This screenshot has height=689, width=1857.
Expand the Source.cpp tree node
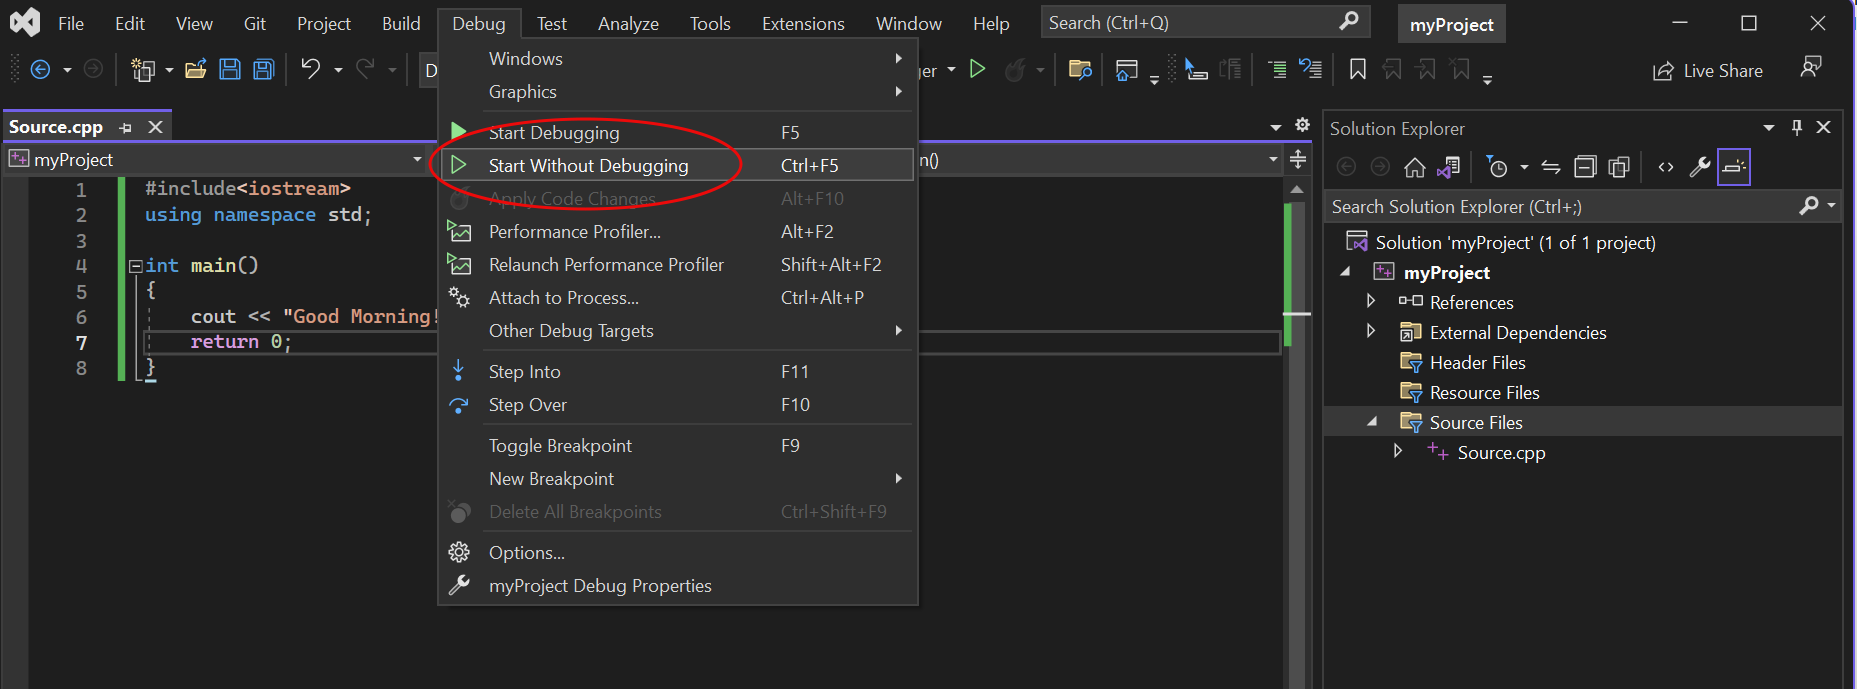tap(1398, 451)
